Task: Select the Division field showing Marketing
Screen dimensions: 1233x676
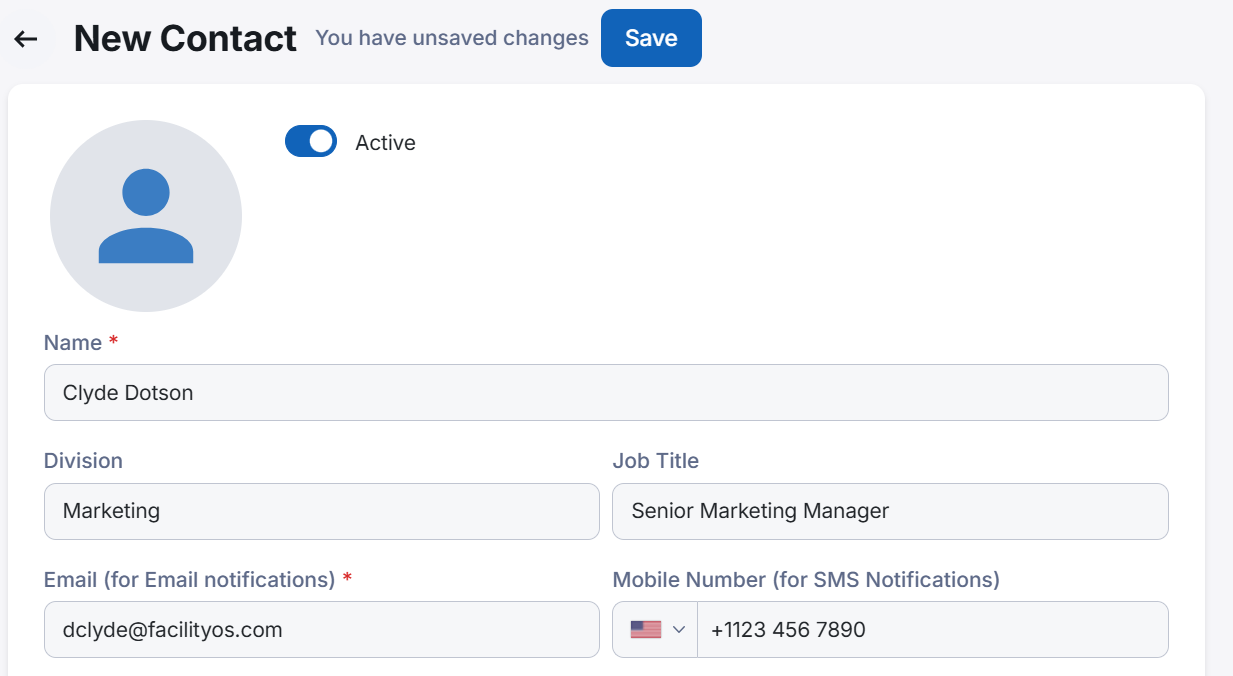Action: coord(321,511)
